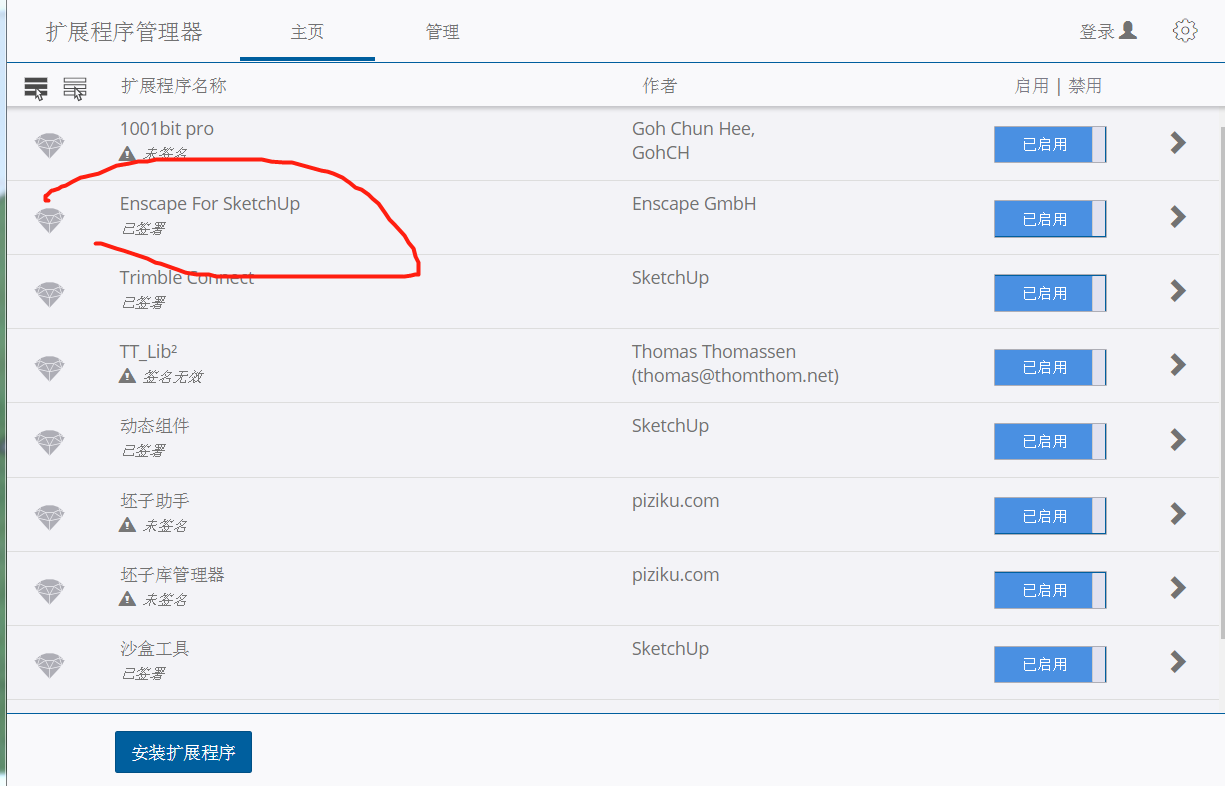Toggle 已启用 switch for Trimble Connect
1225x786 pixels.
[1050, 293]
